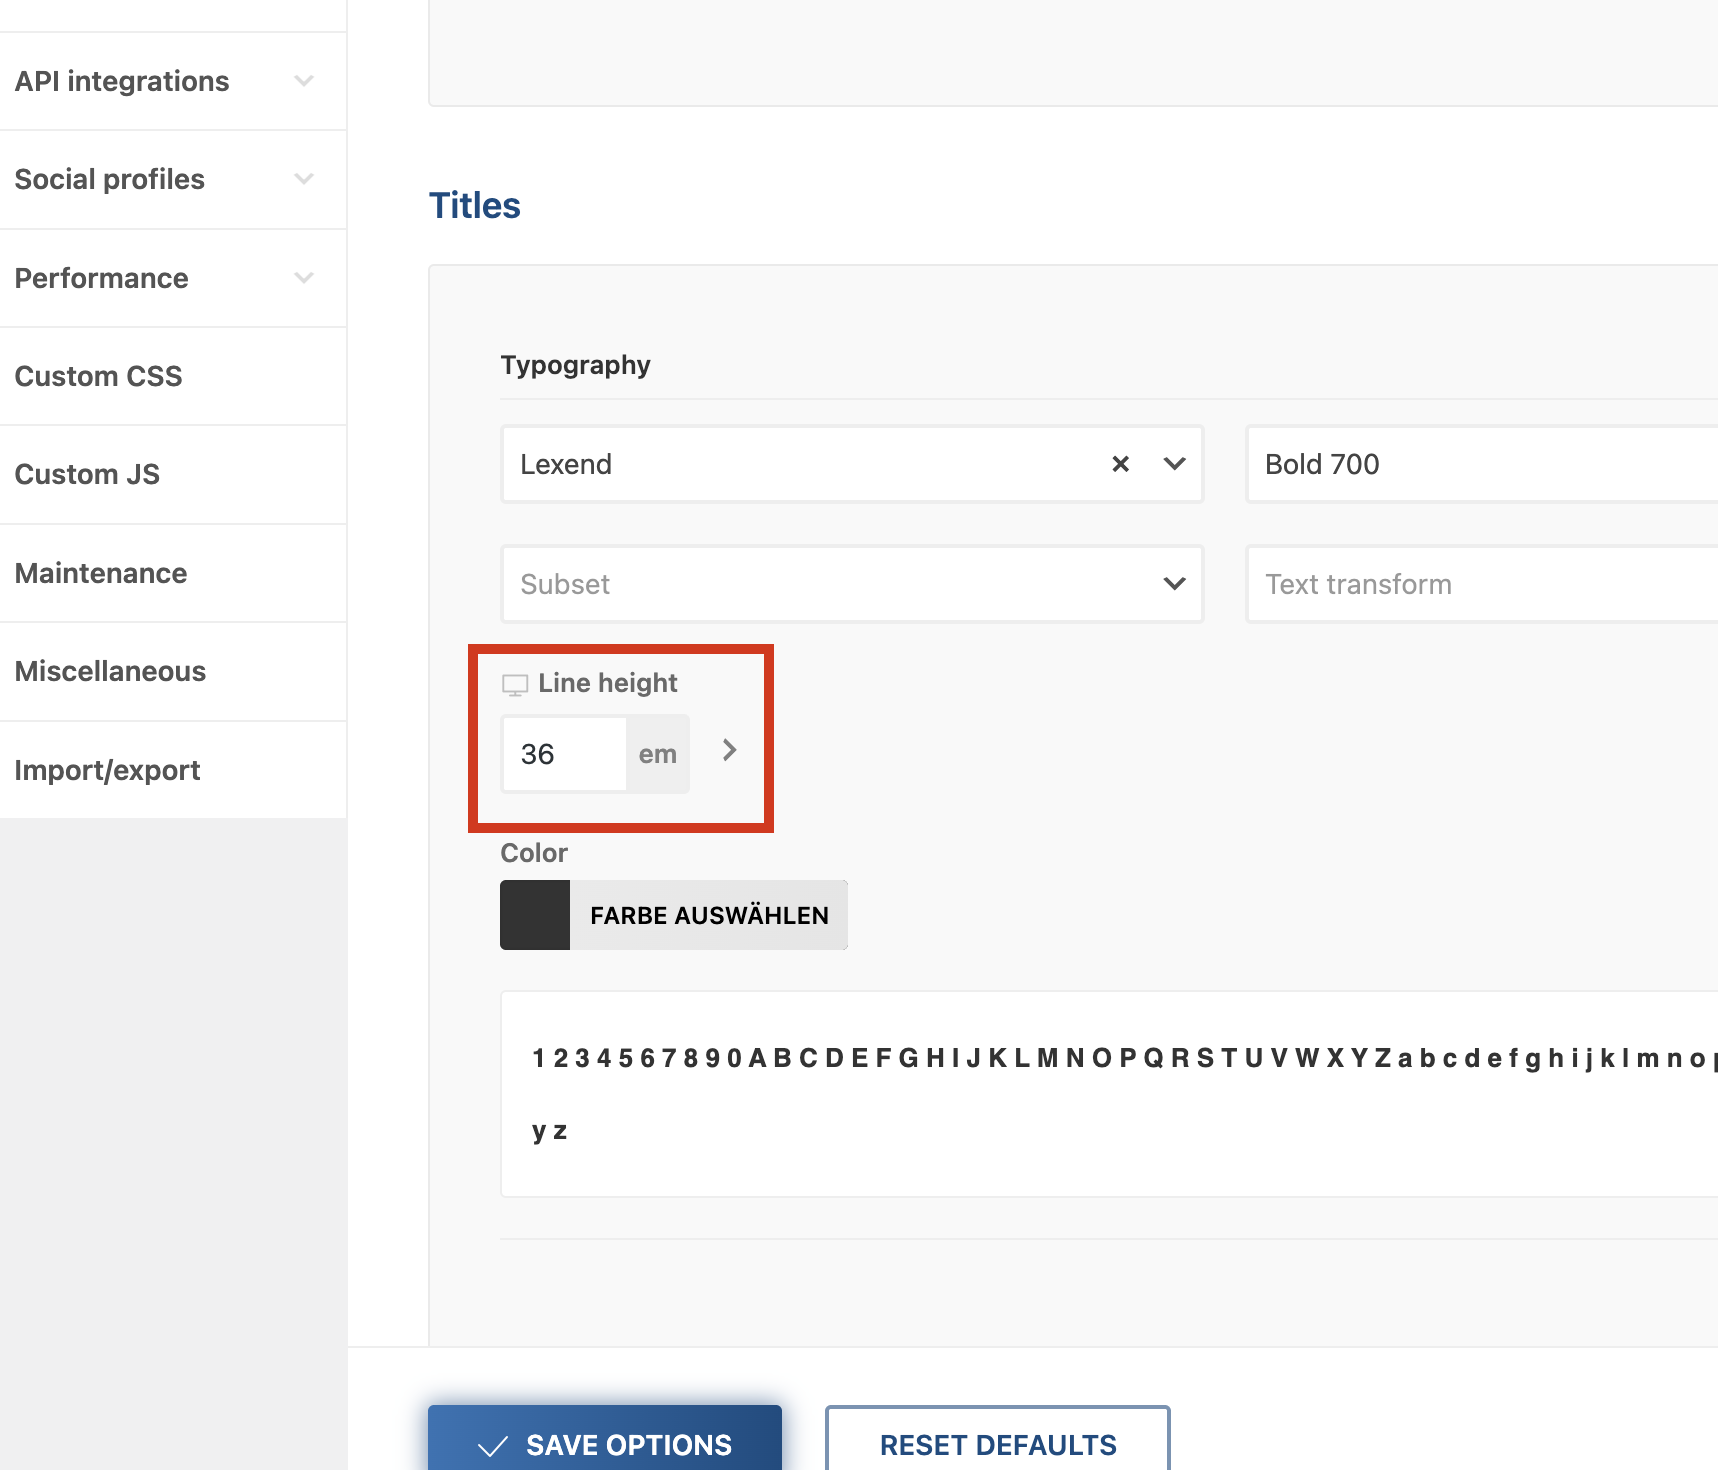This screenshot has height=1470, width=1718.
Task: Open the Custom JS section
Action: [87, 474]
